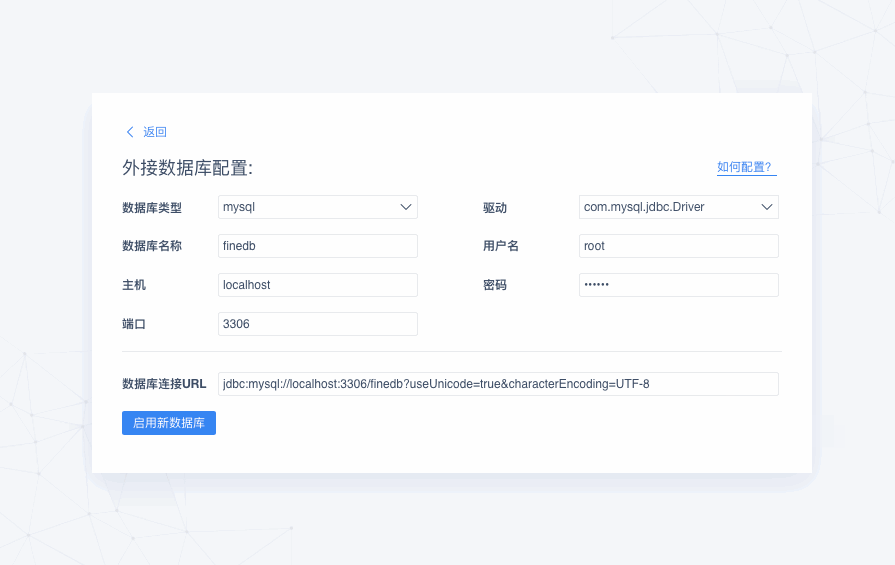Click the 启用新数据库 button
Viewport: 895px width, 565px height.
tap(169, 423)
